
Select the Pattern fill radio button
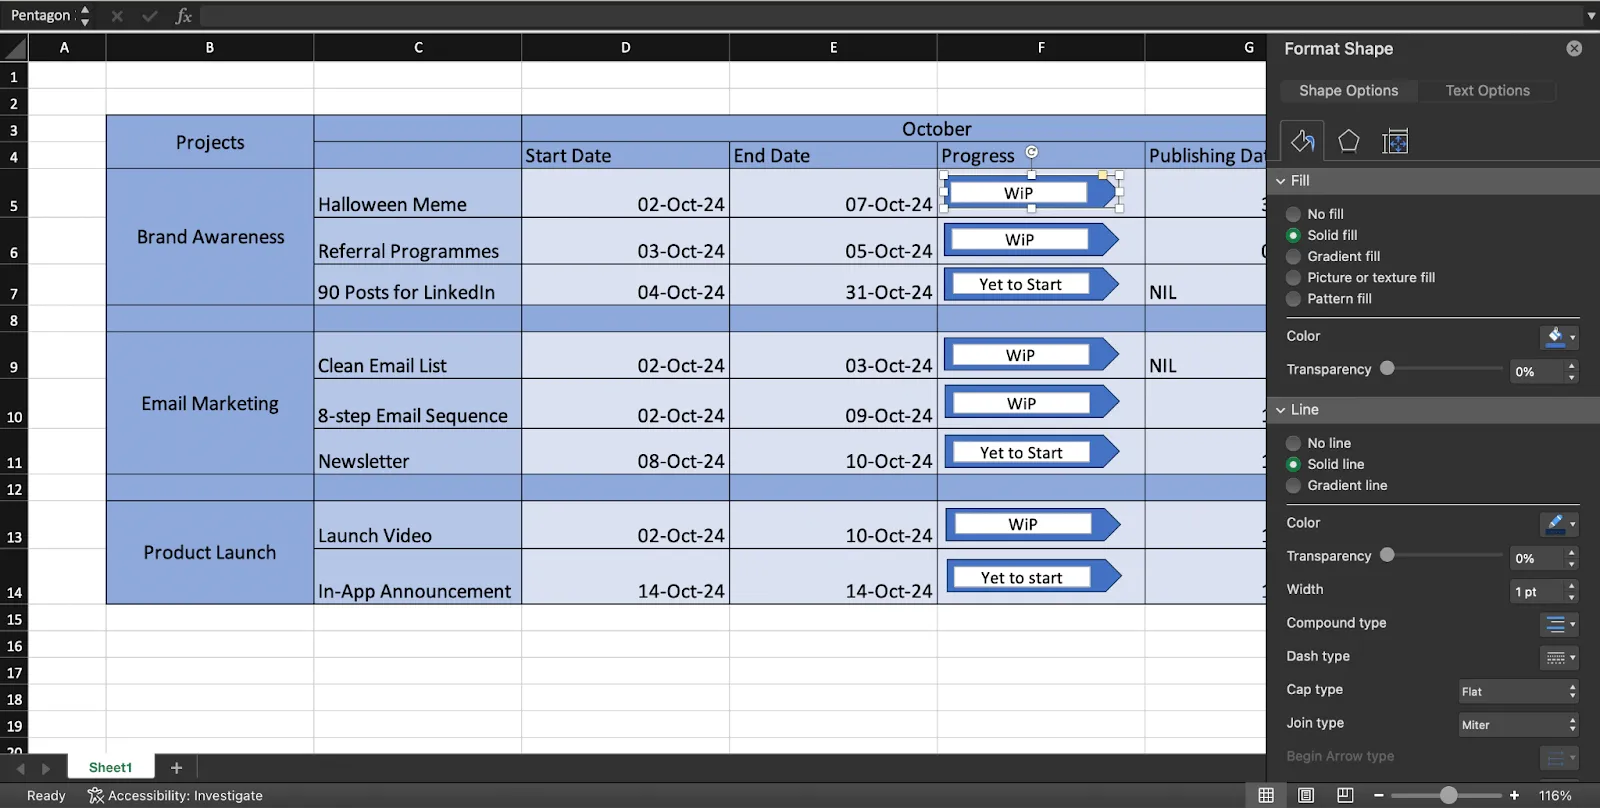point(1293,298)
